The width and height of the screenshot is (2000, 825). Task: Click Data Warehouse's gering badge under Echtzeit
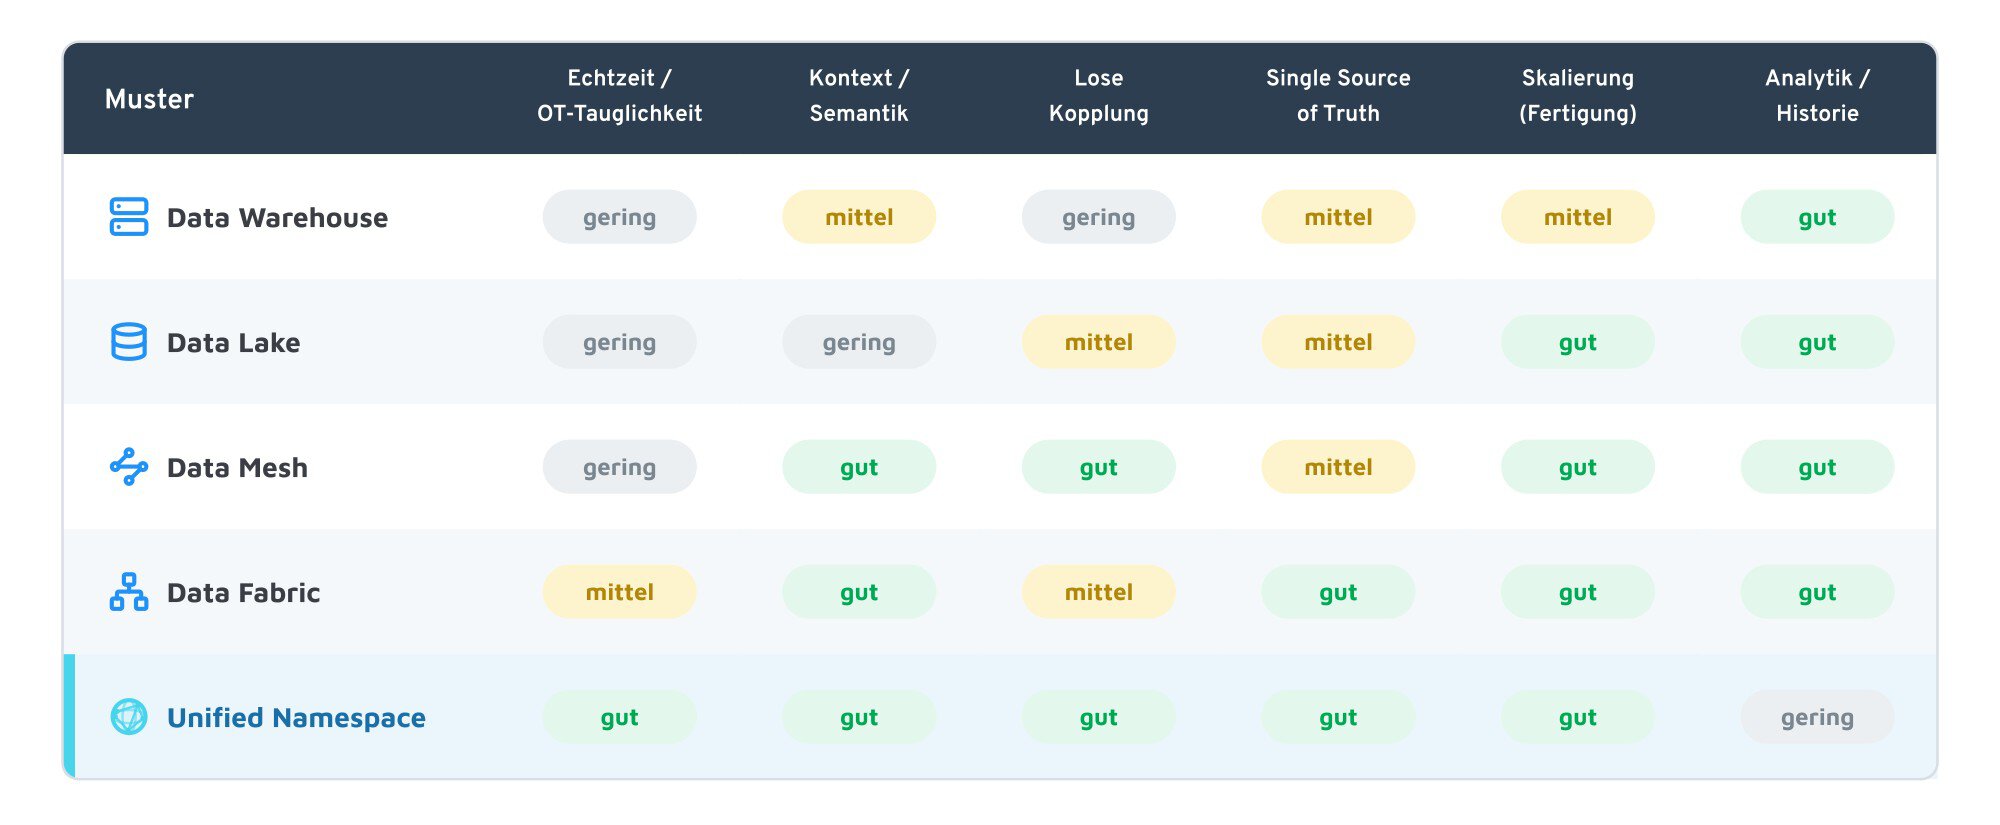pos(620,217)
